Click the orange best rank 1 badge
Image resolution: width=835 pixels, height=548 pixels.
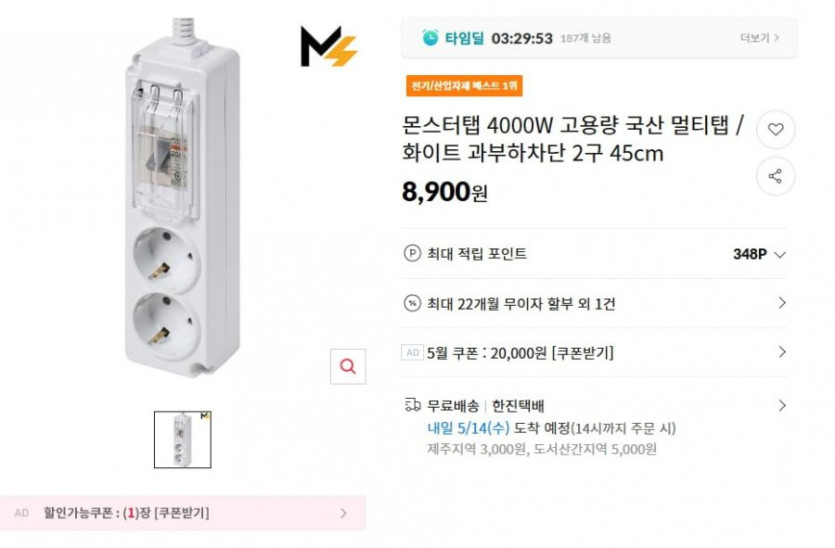464,86
